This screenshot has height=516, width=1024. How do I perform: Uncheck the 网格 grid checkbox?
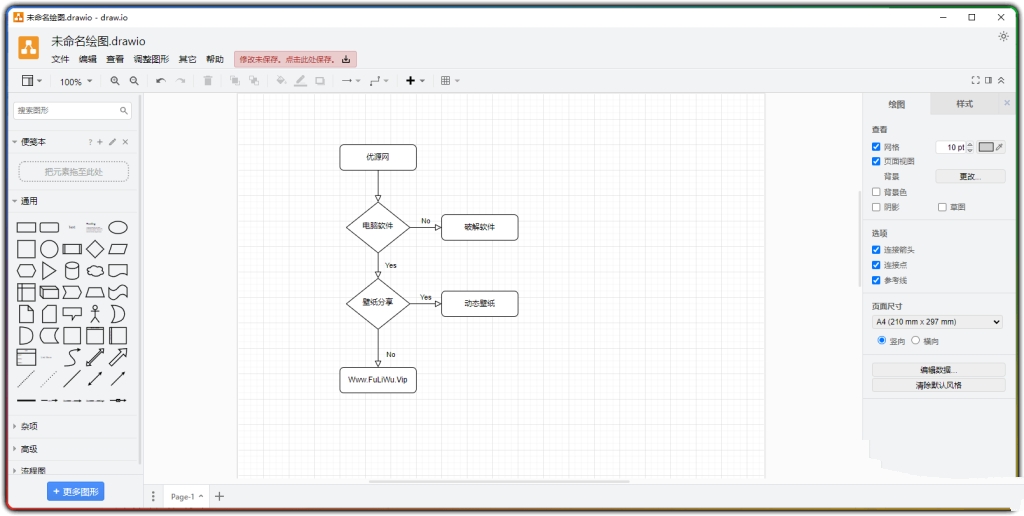[x=877, y=147]
